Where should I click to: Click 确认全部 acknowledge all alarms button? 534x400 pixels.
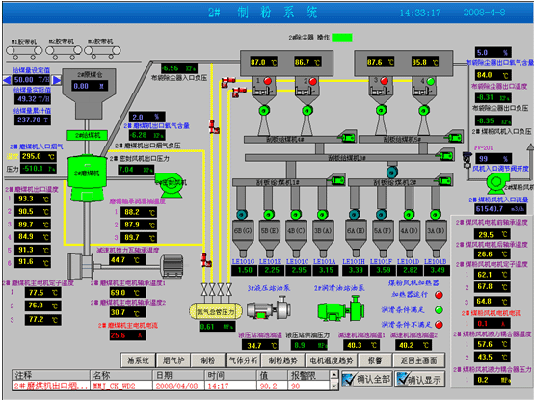[367, 379]
